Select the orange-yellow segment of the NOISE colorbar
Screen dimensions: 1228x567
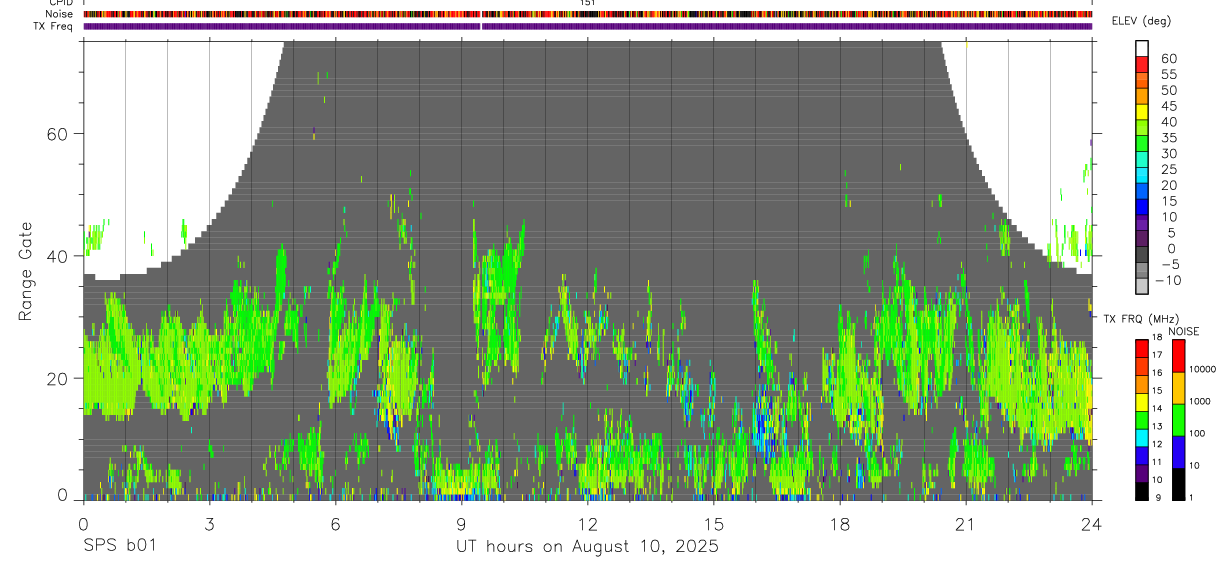pos(1178,388)
